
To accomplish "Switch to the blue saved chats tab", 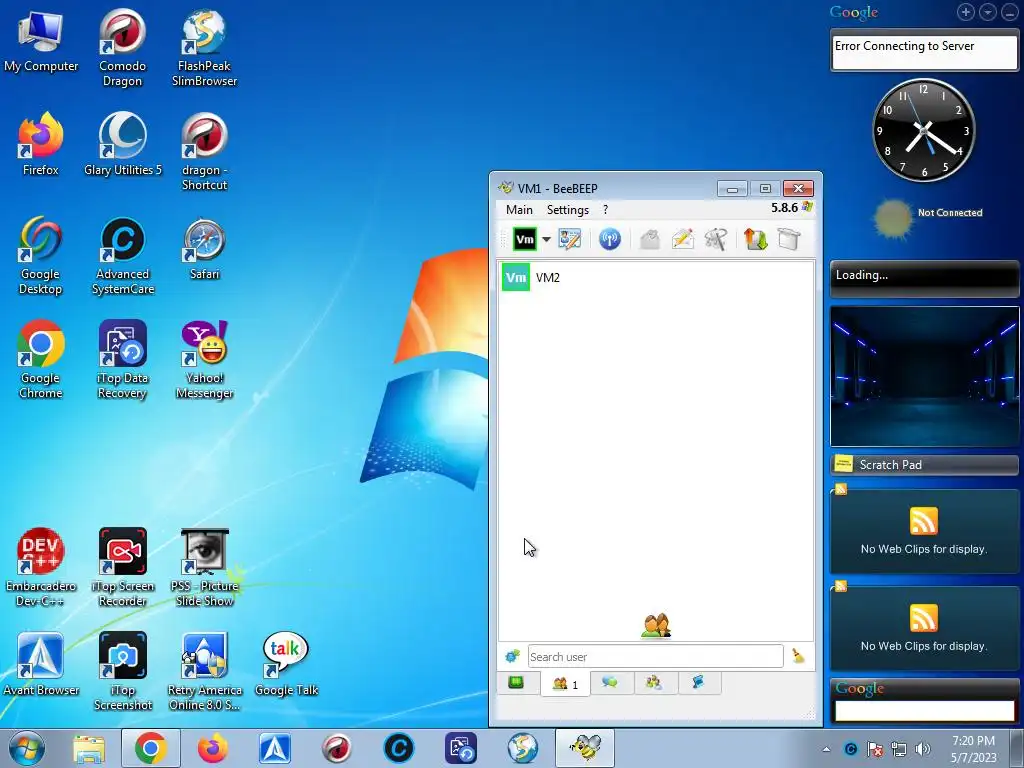I will coord(698,682).
